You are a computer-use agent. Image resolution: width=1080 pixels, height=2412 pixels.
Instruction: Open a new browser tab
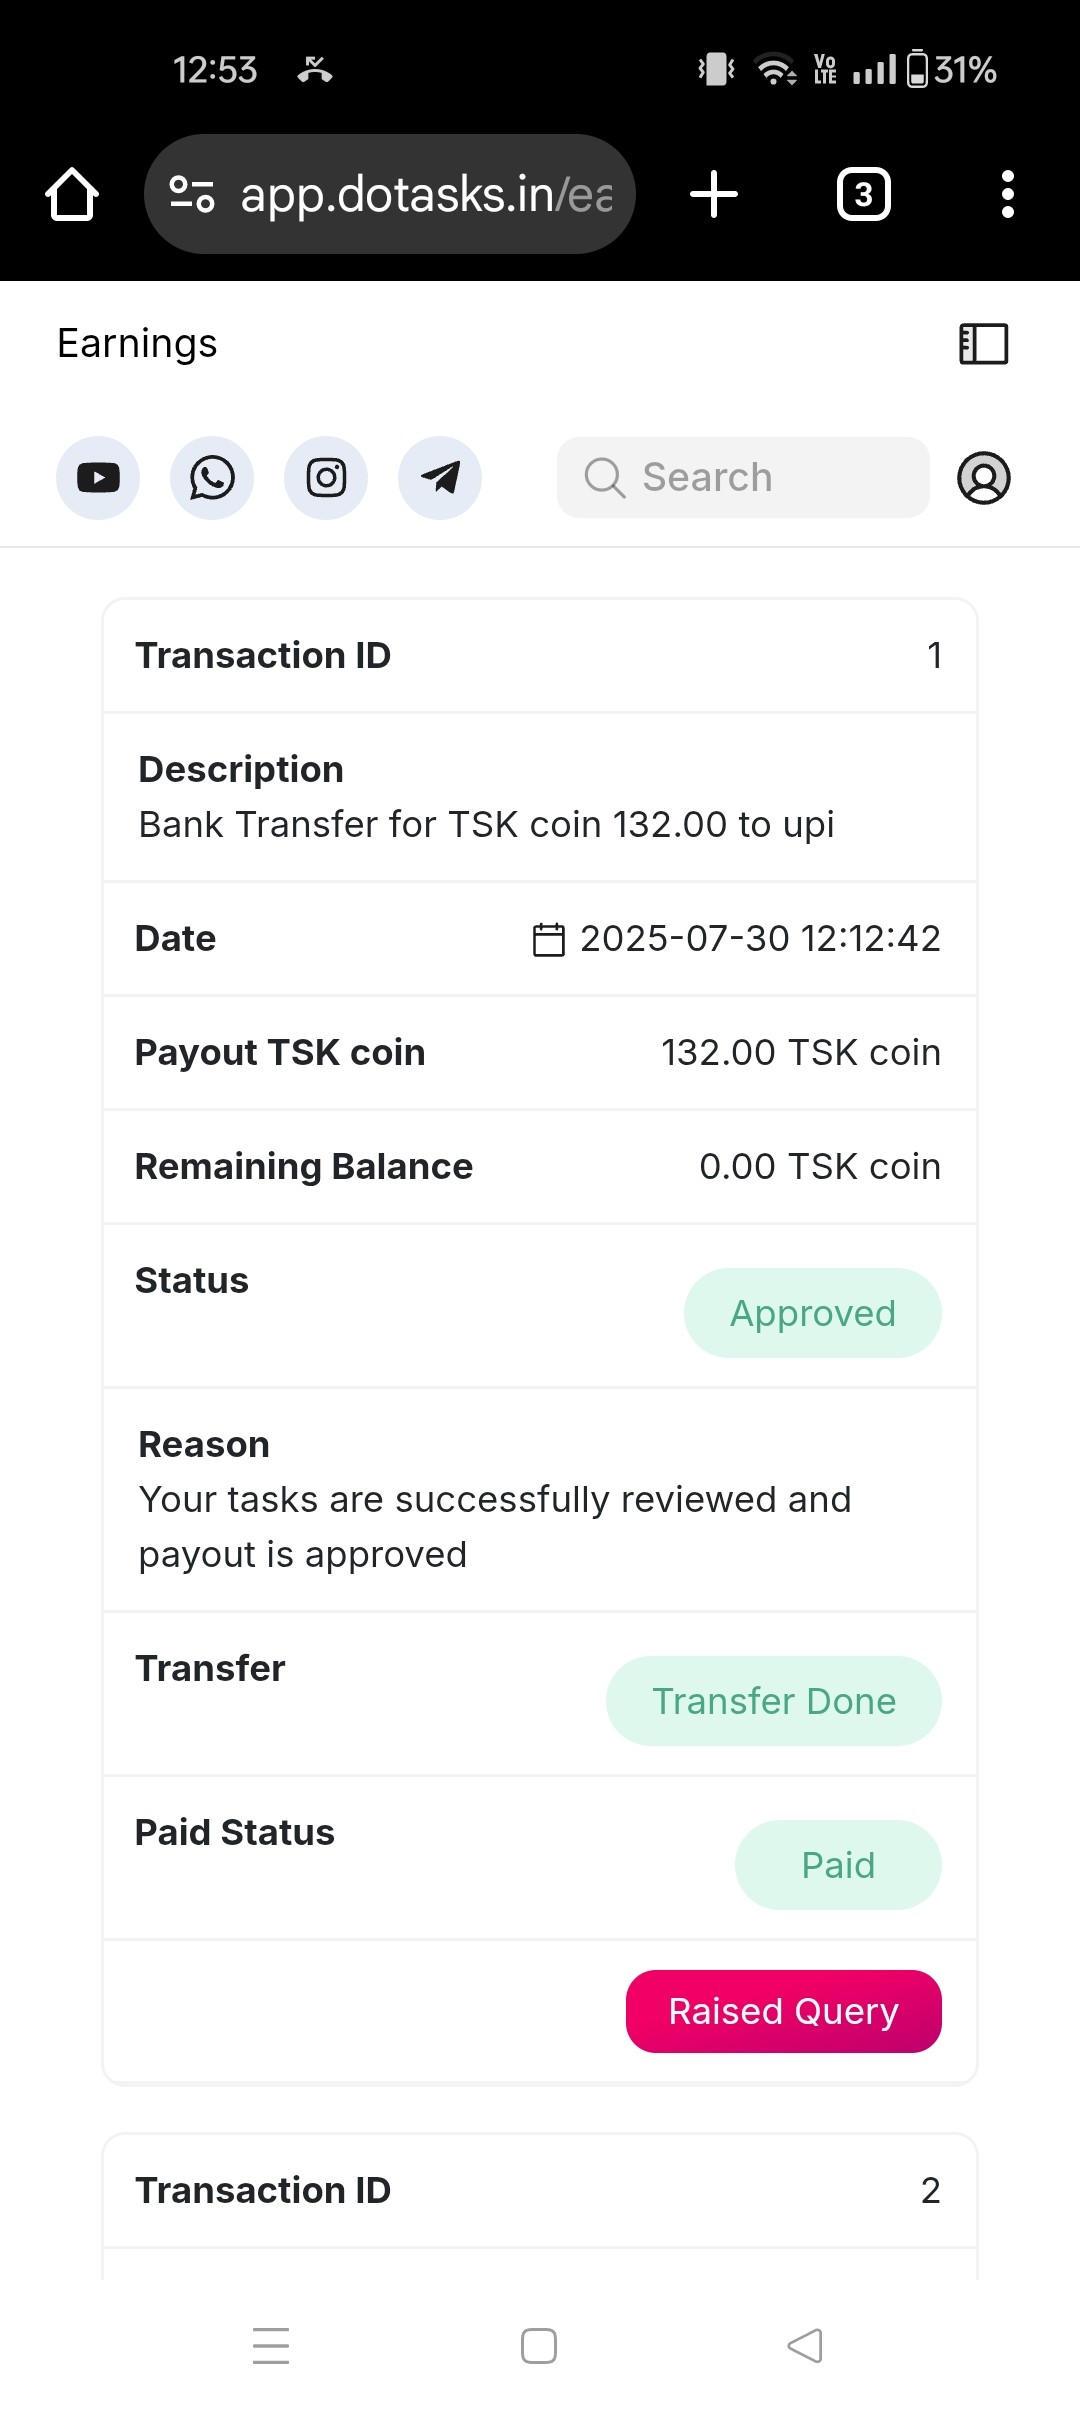coord(714,194)
